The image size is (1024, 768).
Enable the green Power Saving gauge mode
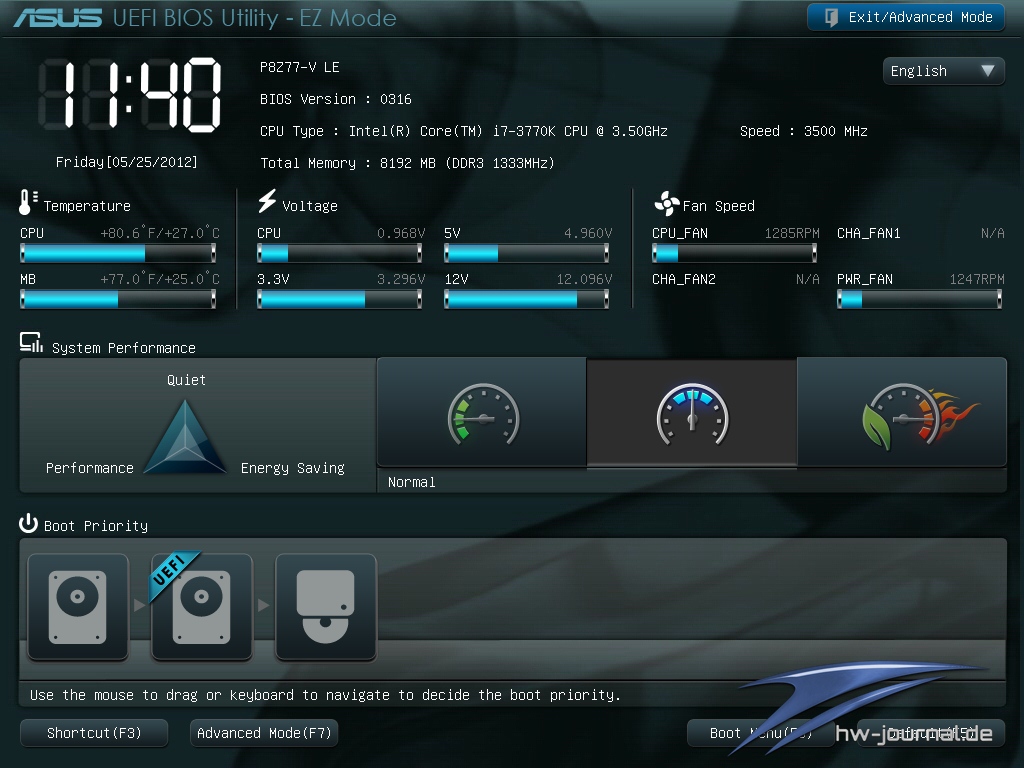(482, 413)
